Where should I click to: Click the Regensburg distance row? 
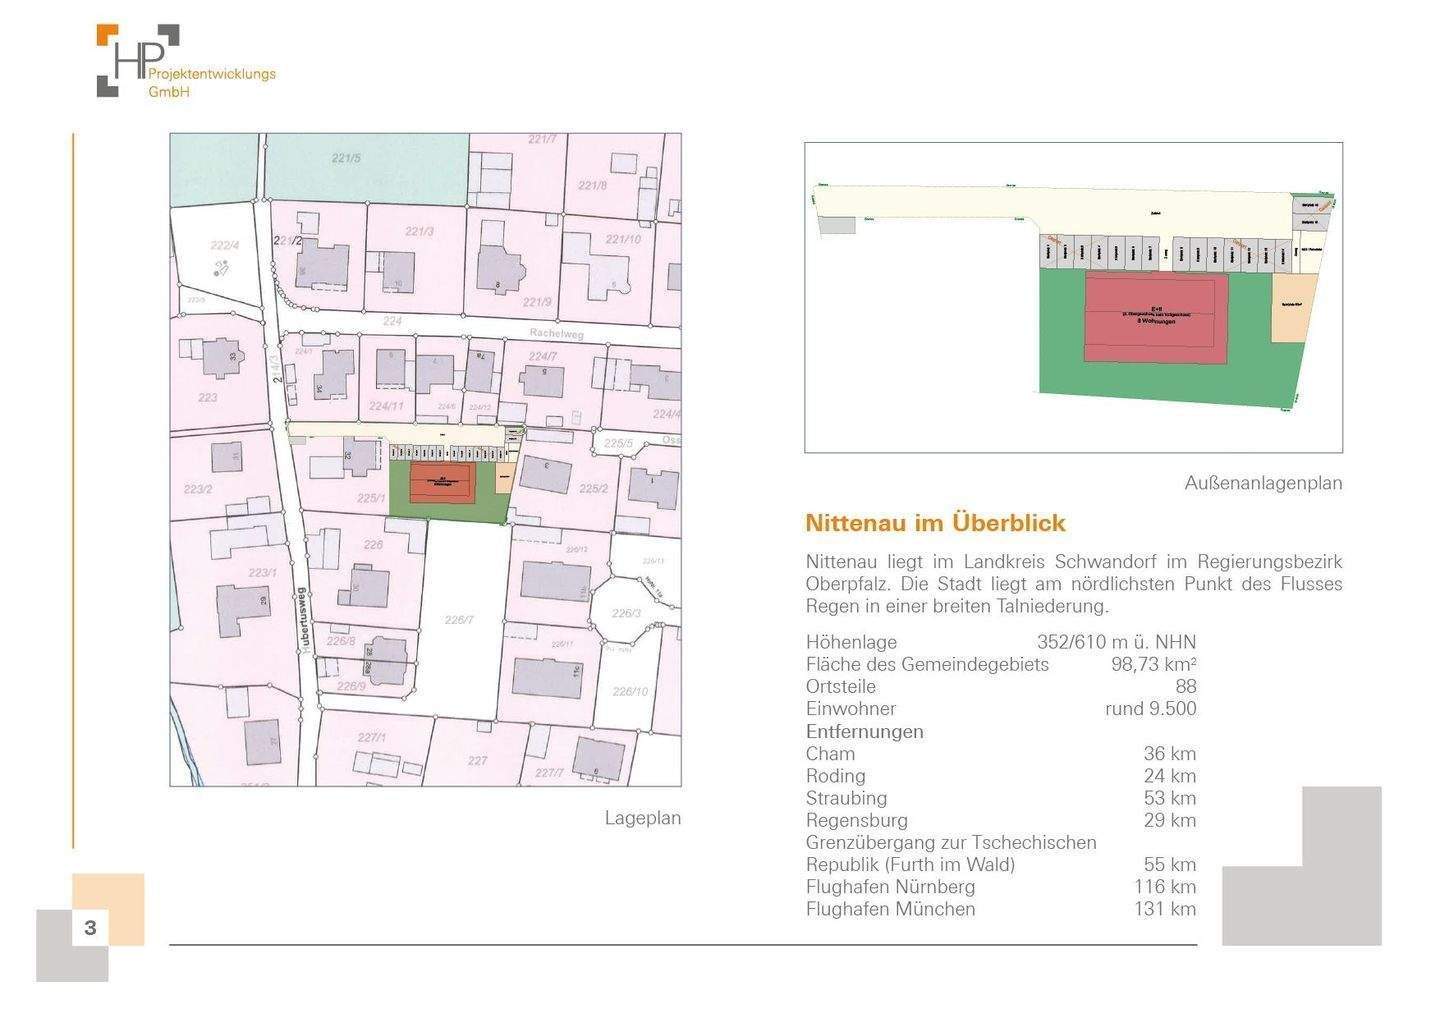point(1000,820)
